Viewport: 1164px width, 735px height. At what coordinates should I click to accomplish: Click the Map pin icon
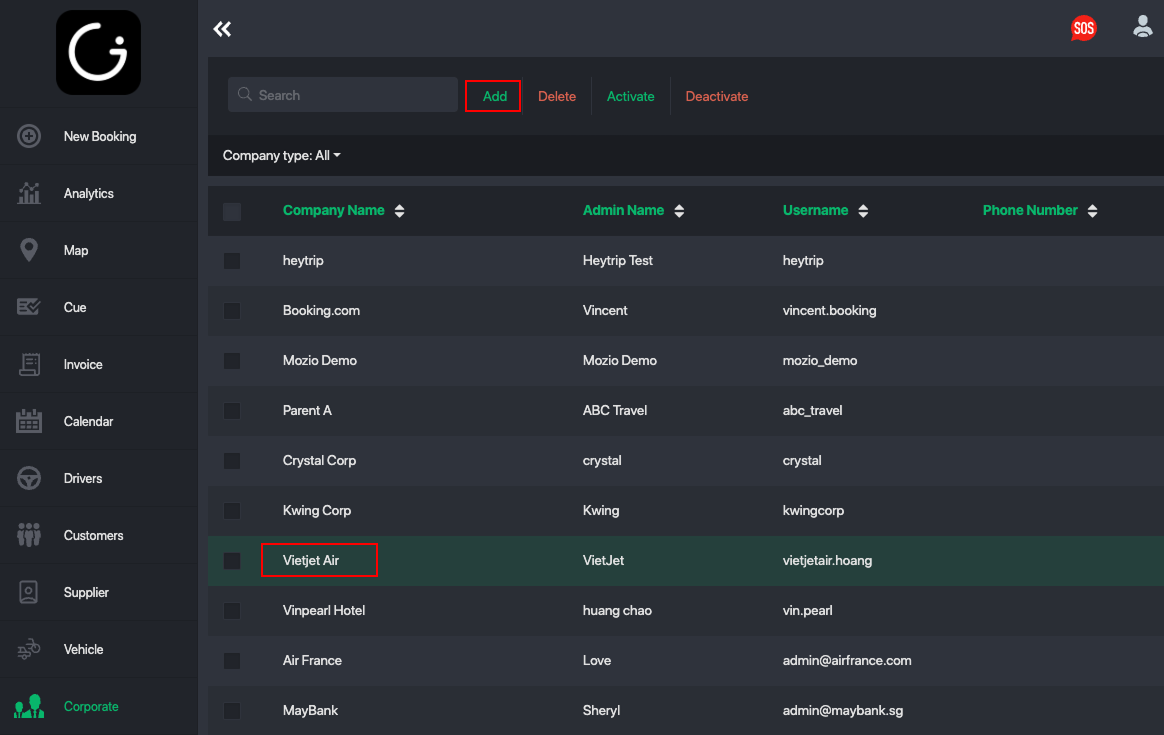point(29,250)
